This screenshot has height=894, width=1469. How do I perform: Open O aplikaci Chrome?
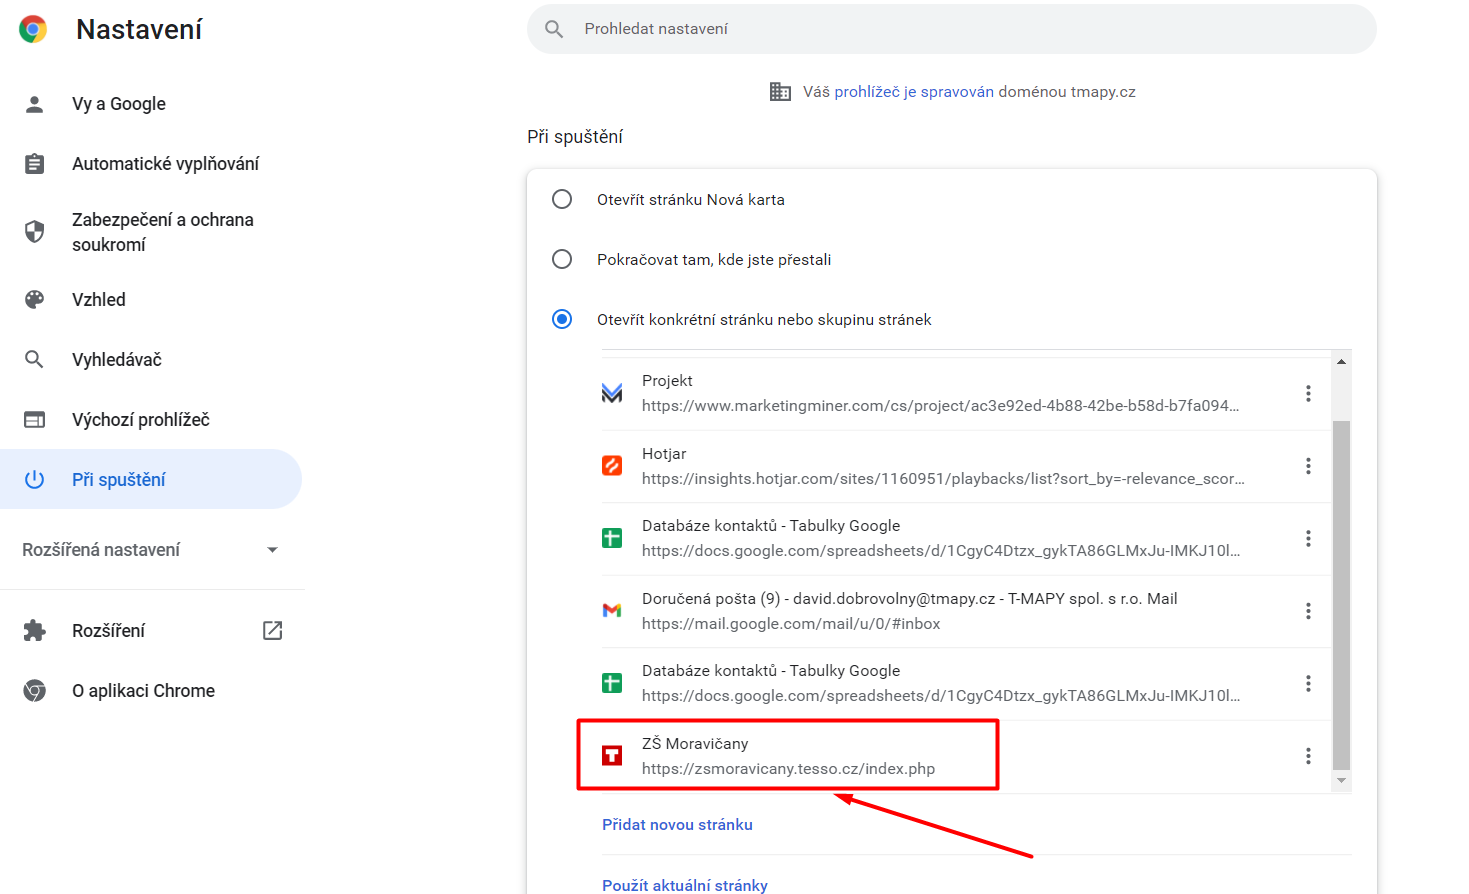coord(151,691)
